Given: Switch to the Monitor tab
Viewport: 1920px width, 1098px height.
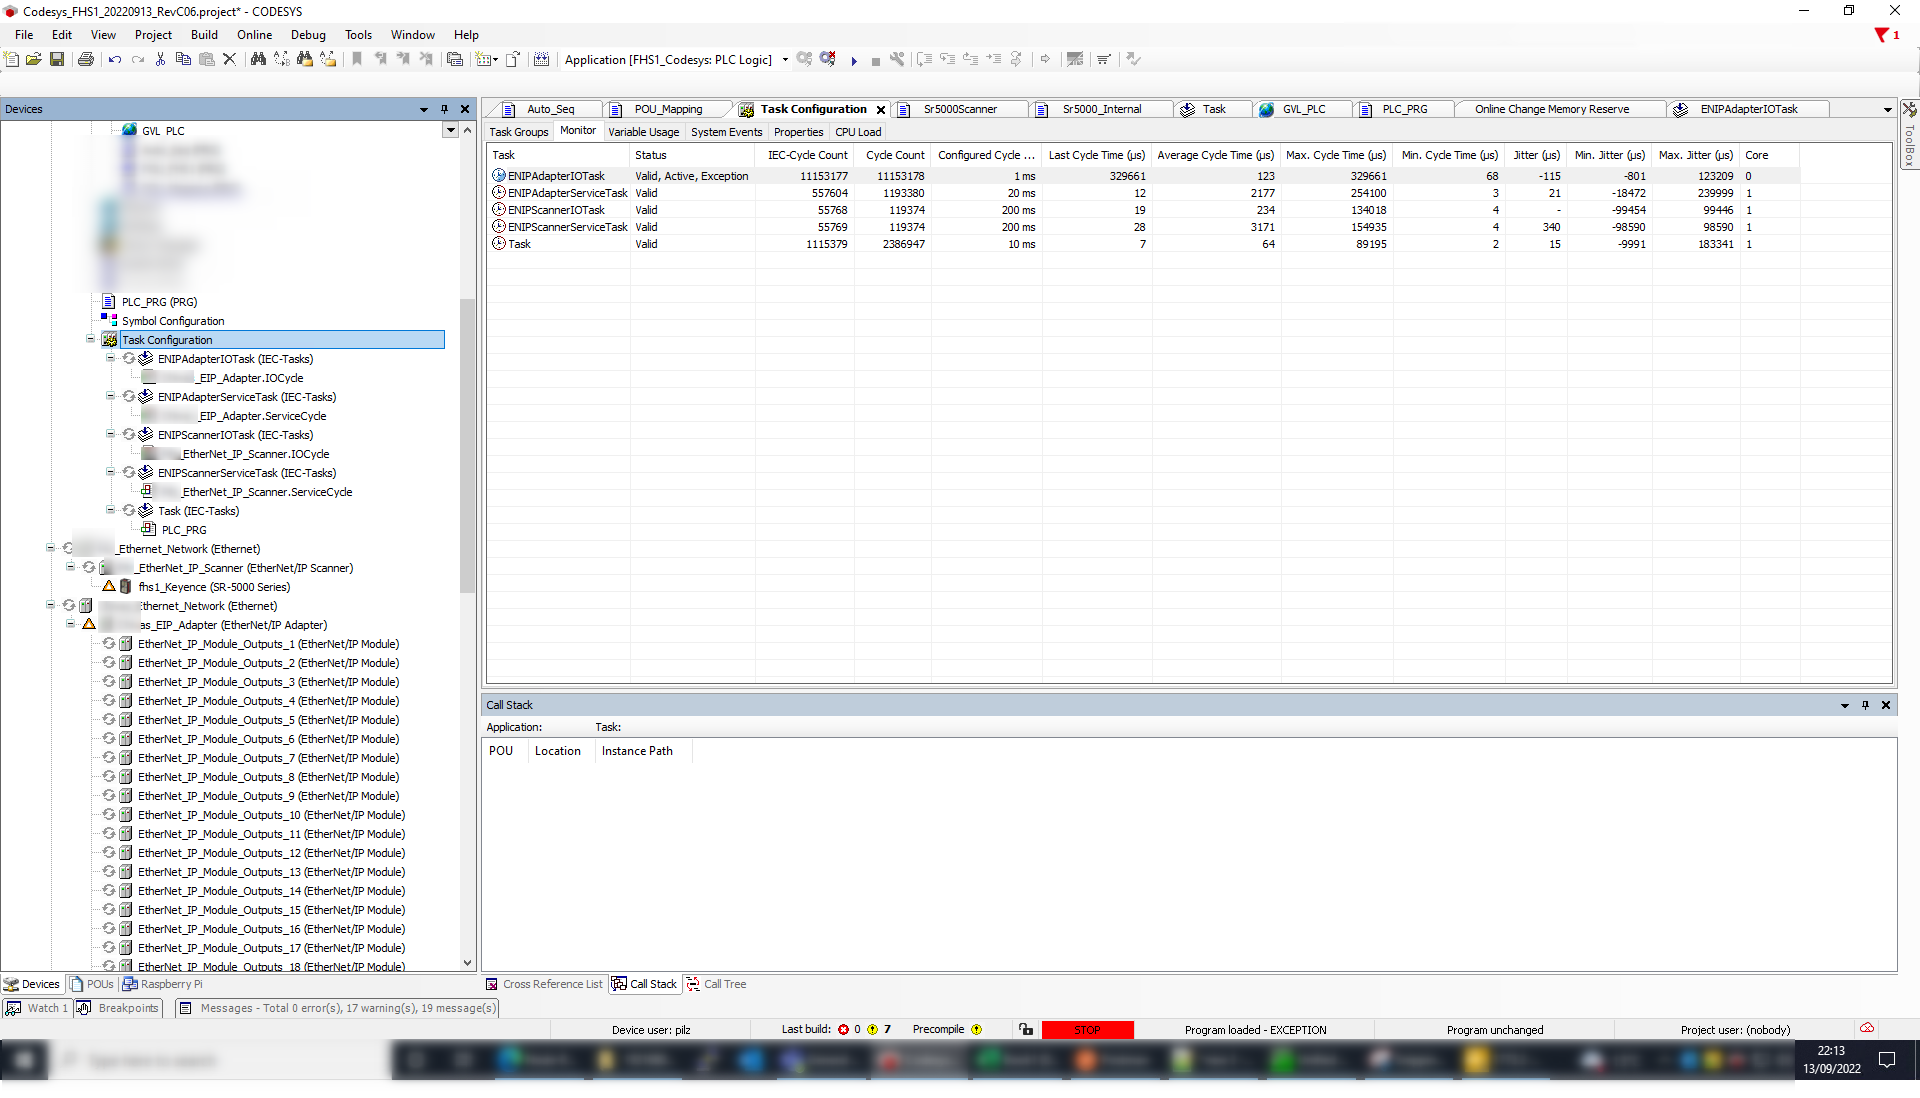Looking at the screenshot, I should tap(578, 132).
